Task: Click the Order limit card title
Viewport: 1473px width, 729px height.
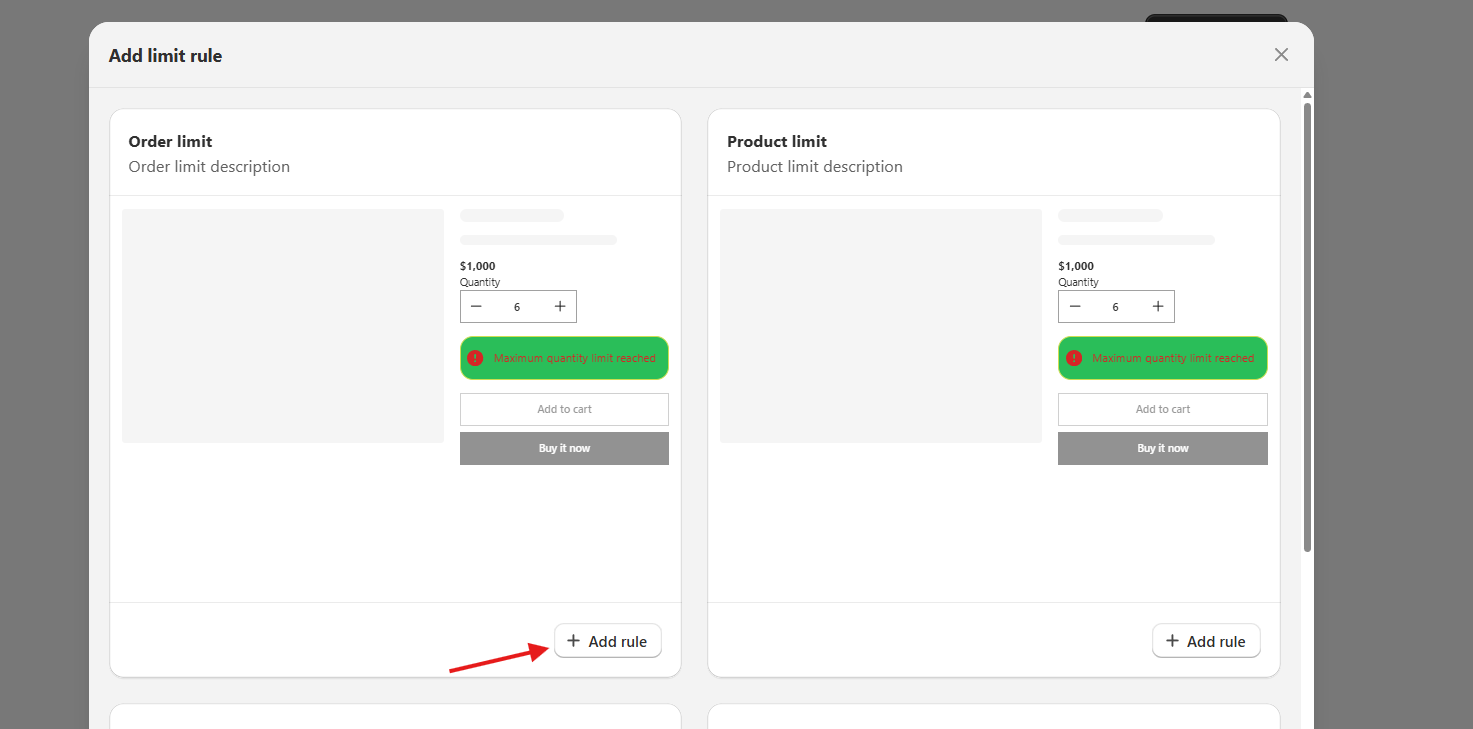Action: point(170,141)
